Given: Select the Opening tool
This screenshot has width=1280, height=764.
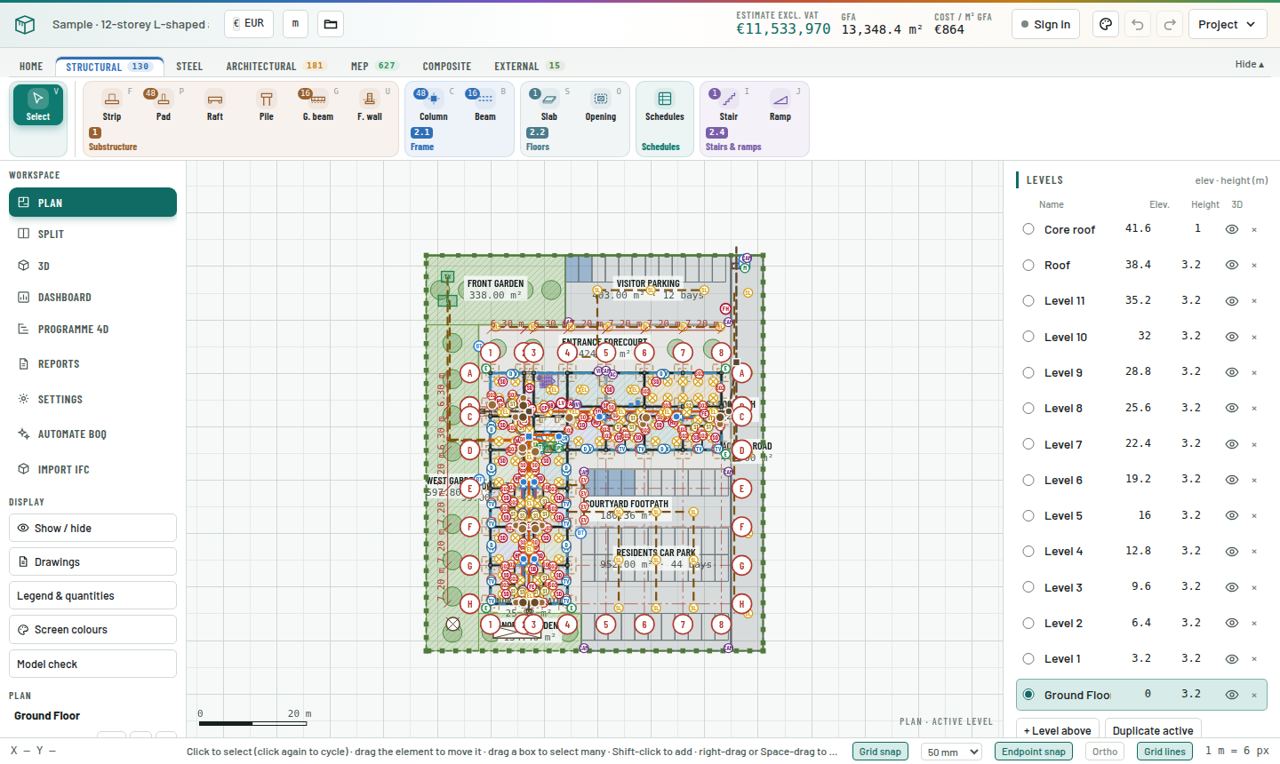Looking at the screenshot, I should point(600,106).
